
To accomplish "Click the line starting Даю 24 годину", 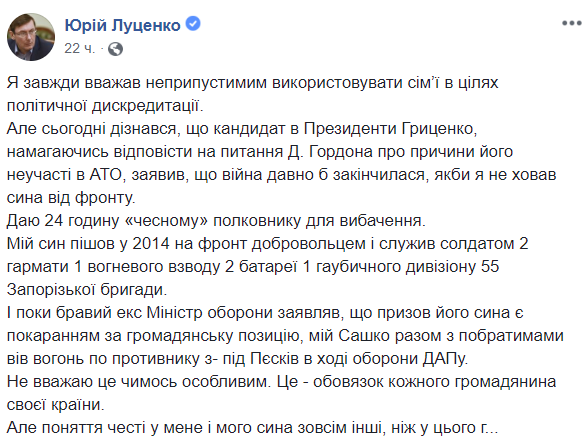I will (x=216, y=221).
